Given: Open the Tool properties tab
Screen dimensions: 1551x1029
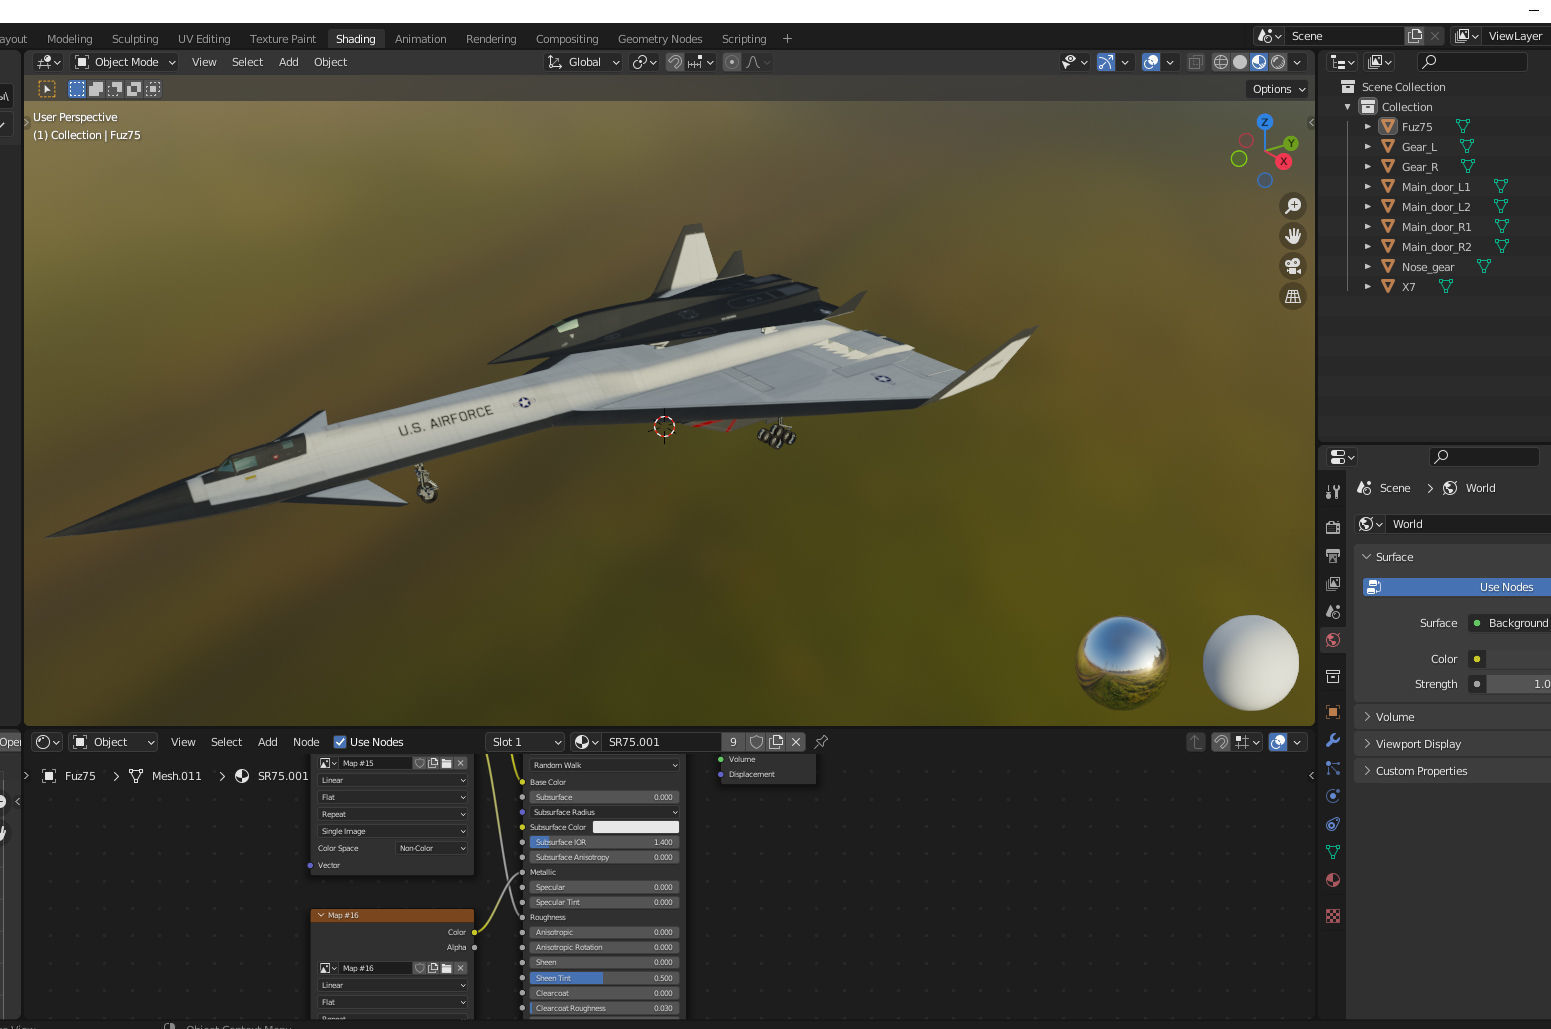Looking at the screenshot, I should pos(1333,492).
